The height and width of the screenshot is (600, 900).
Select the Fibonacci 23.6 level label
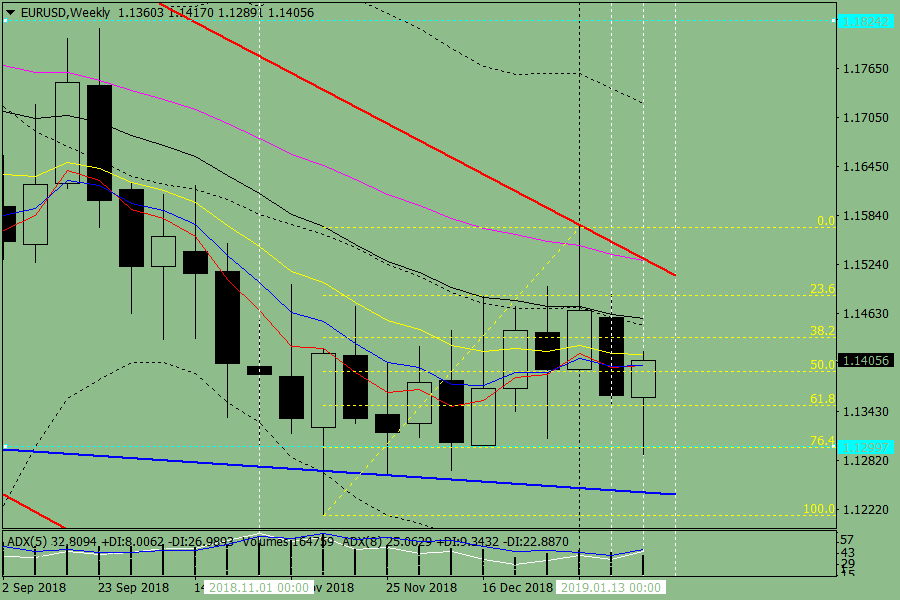click(823, 289)
